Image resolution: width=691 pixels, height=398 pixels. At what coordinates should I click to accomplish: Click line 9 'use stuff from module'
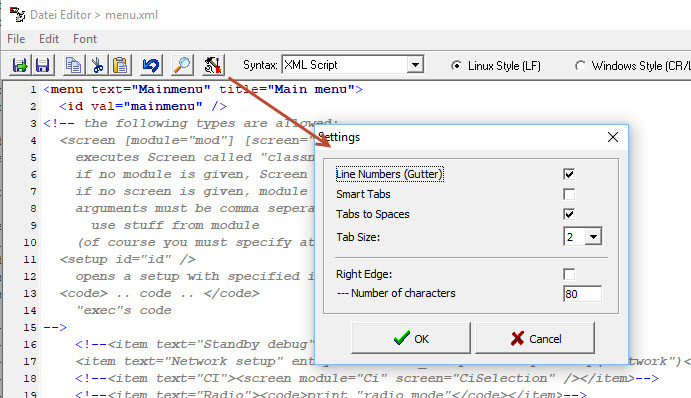click(x=175, y=225)
